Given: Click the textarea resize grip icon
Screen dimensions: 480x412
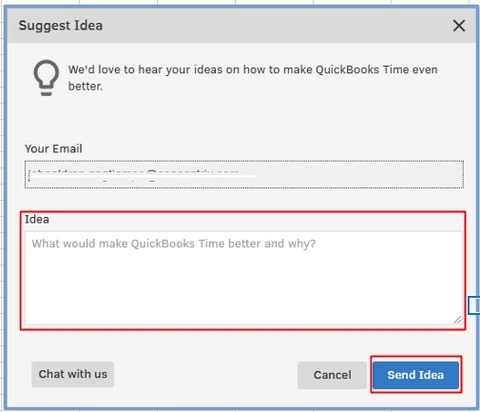Looking at the screenshot, I should coord(457,320).
